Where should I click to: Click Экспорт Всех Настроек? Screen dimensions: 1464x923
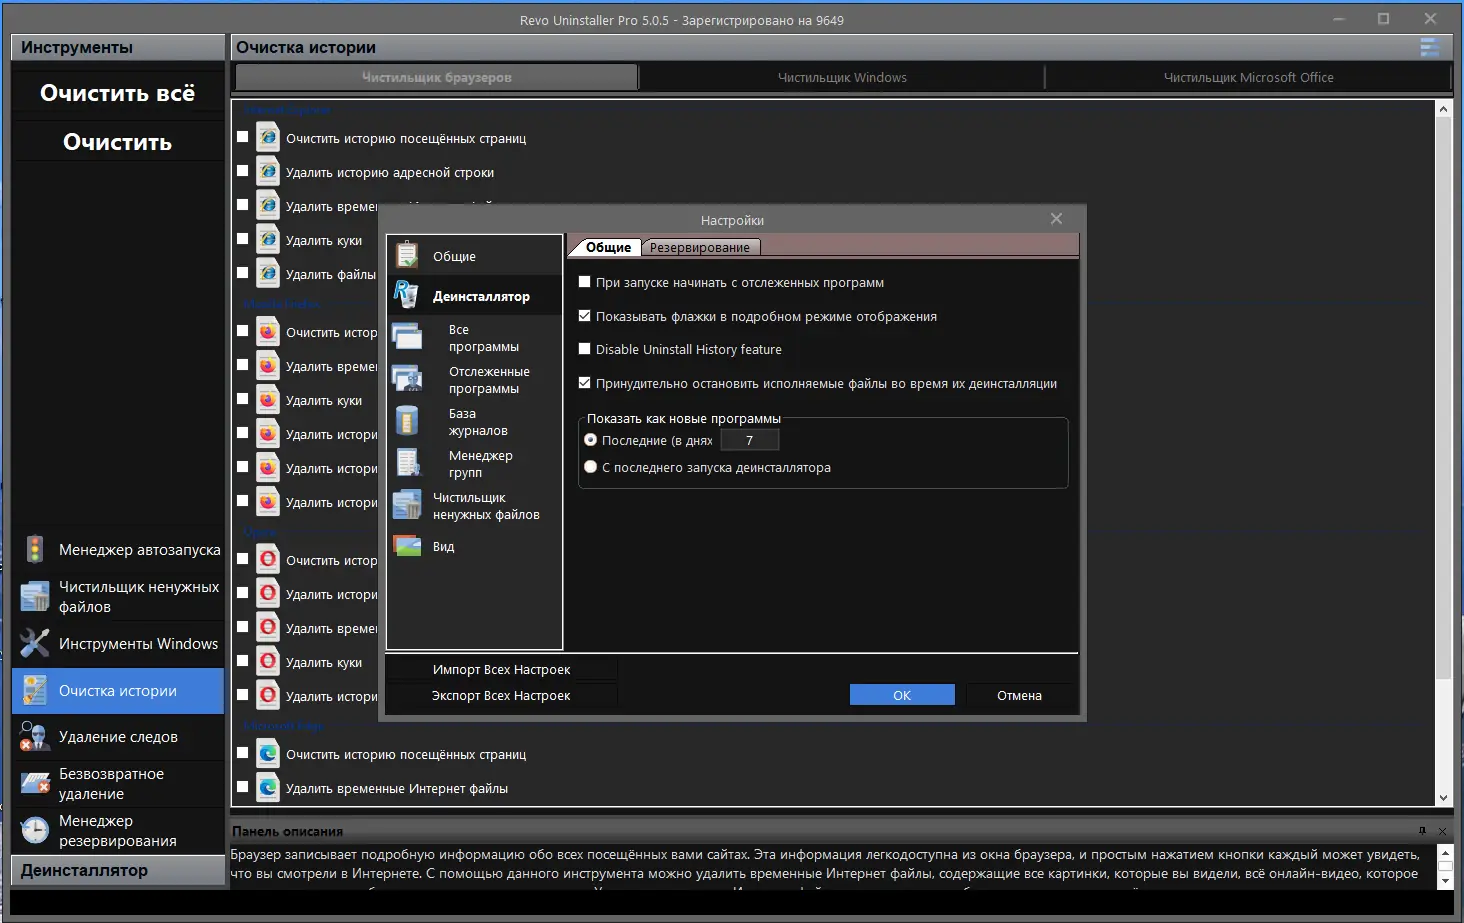(502, 695)
